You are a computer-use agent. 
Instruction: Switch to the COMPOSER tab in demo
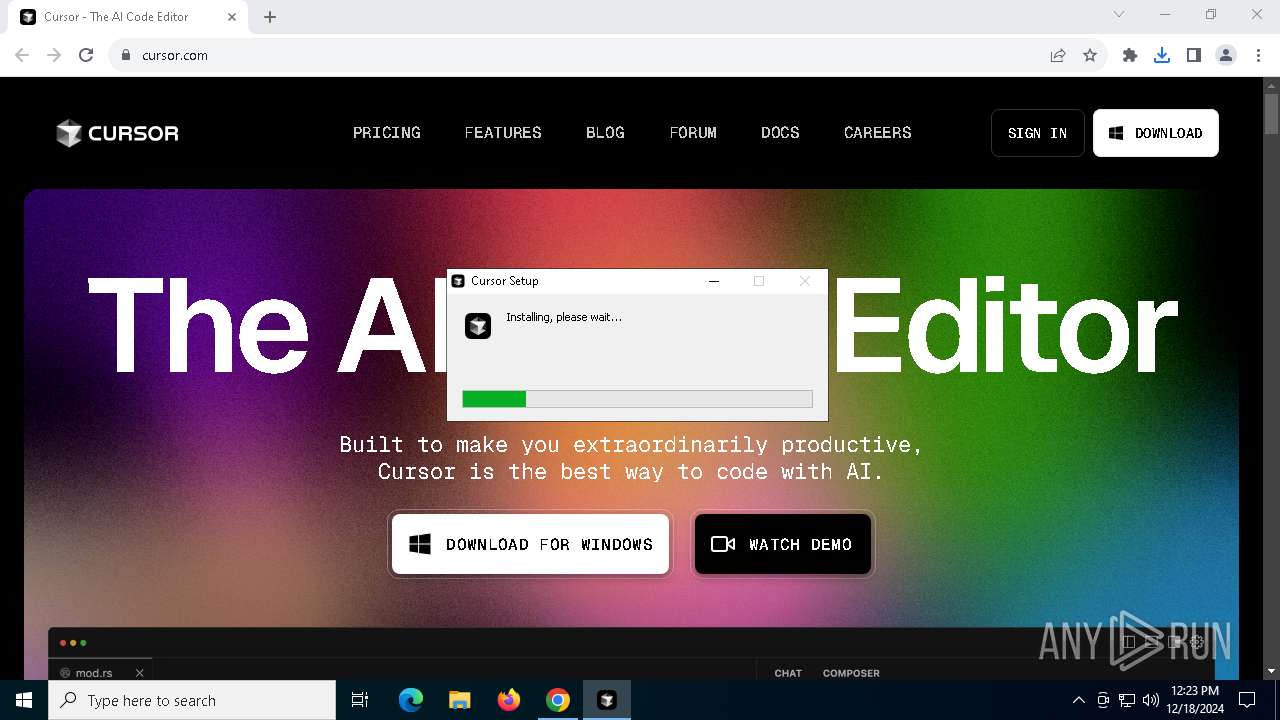[x=851, y=673]
